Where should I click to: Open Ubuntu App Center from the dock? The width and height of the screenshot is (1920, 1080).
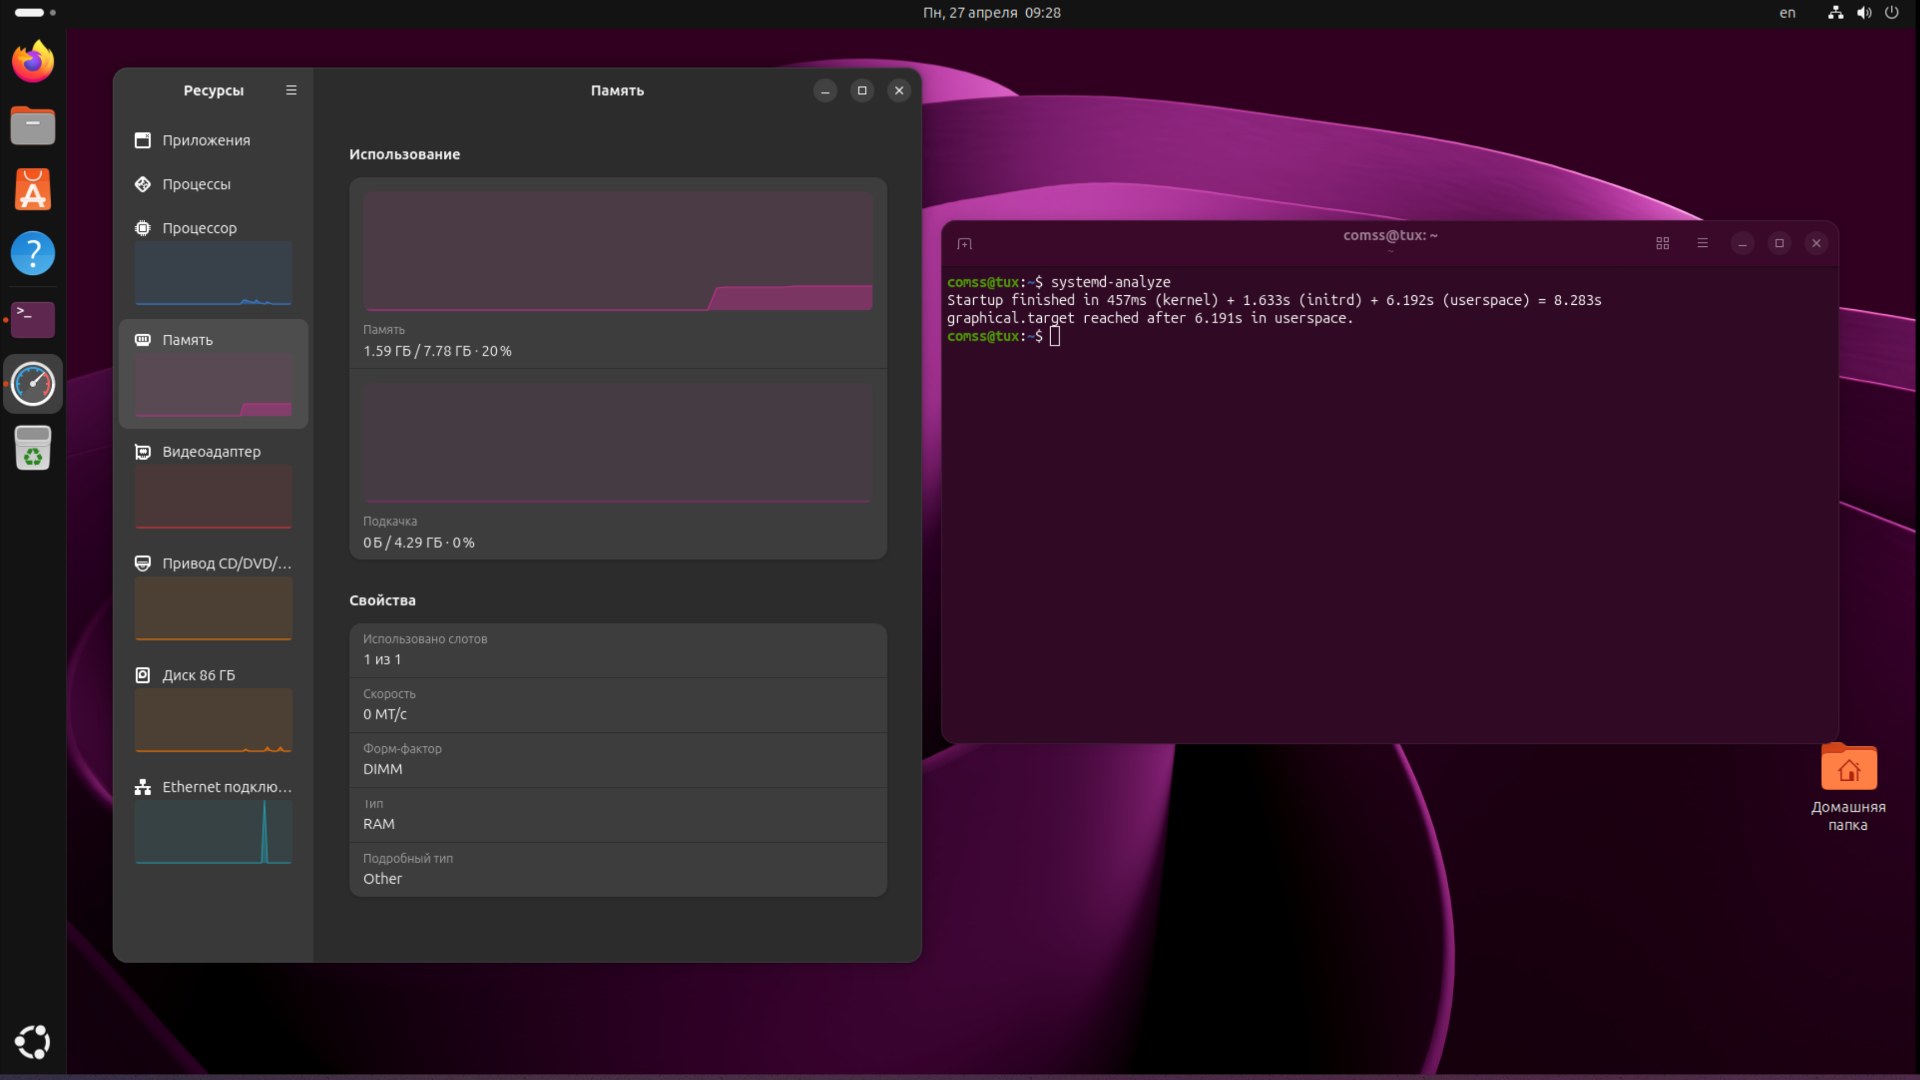pos(33,190)
